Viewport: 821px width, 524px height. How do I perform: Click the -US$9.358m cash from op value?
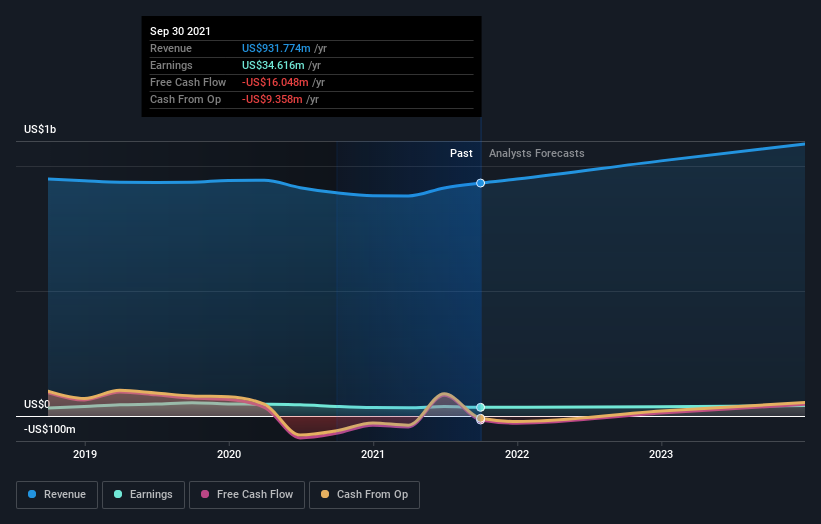[272, 99]
